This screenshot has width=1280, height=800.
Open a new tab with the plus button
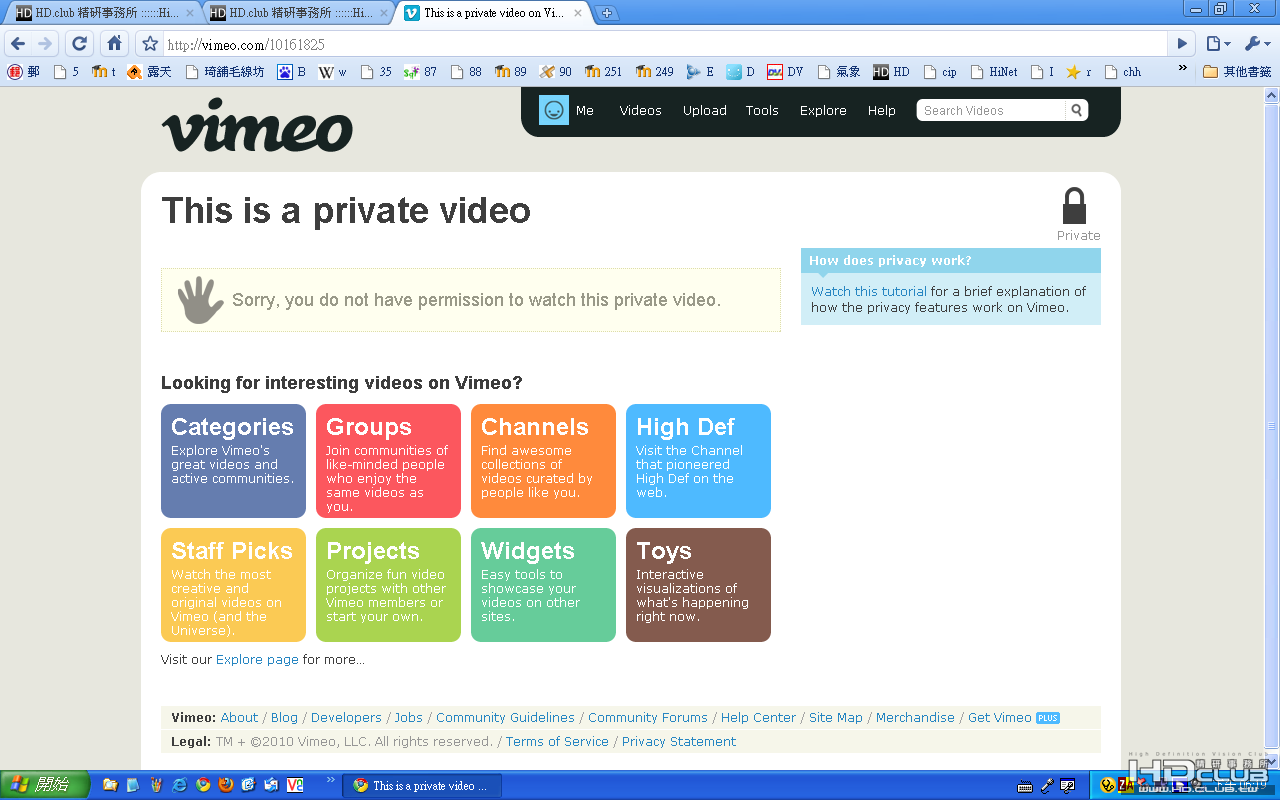tap(607, 13)
